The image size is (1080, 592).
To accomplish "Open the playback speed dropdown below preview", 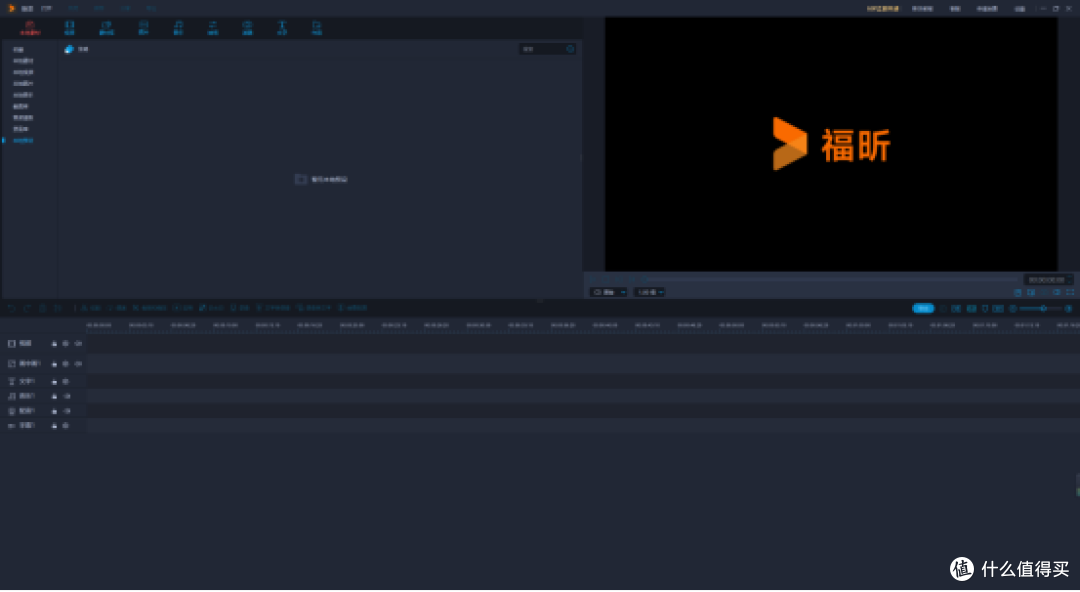I will tap(649, 292).
